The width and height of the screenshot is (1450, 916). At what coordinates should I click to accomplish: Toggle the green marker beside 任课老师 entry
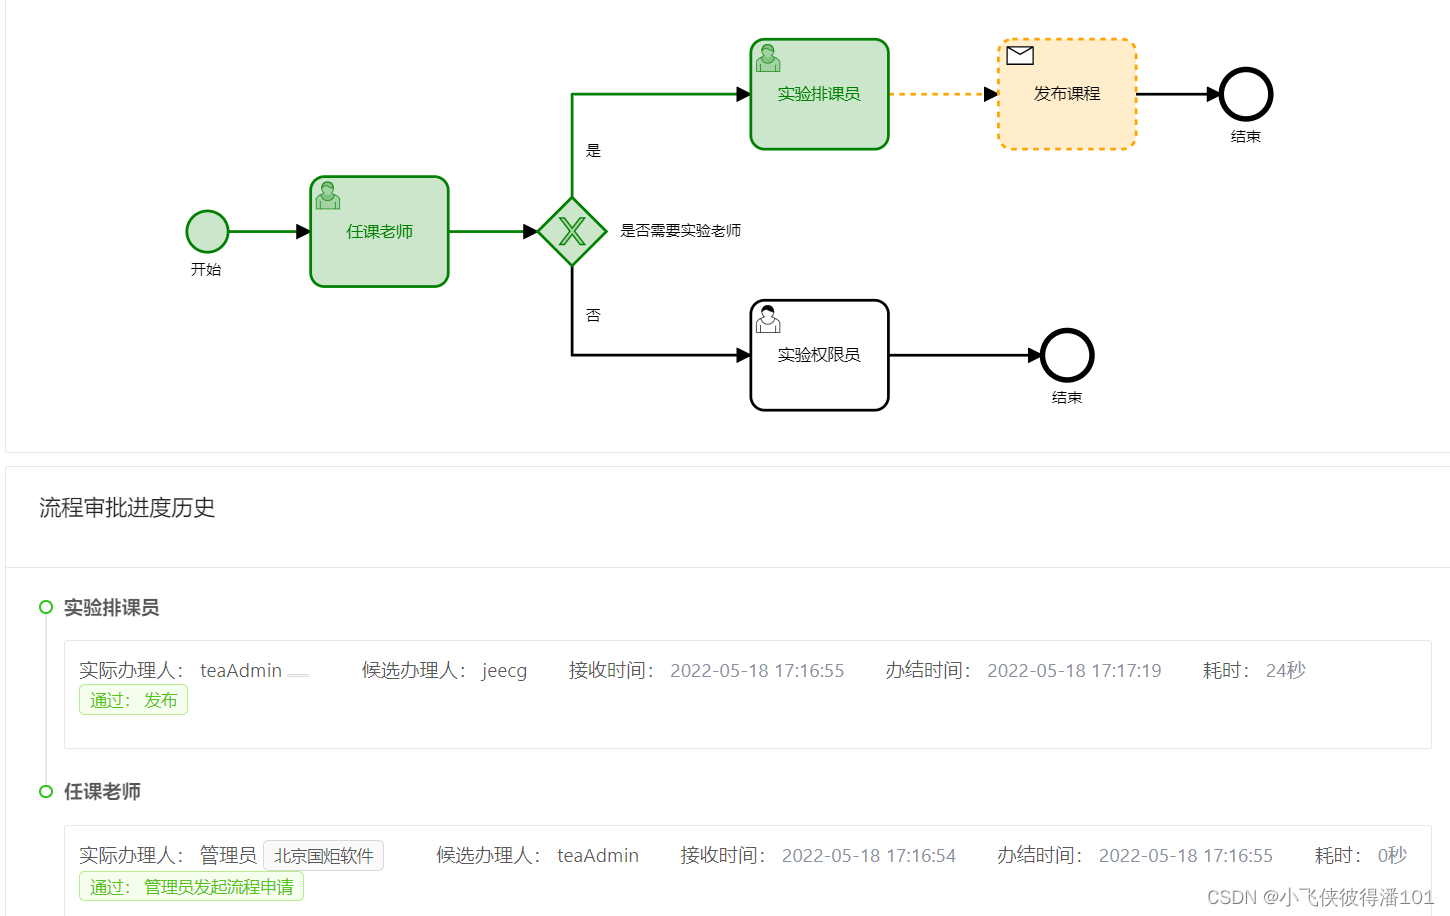pos(45,791)
